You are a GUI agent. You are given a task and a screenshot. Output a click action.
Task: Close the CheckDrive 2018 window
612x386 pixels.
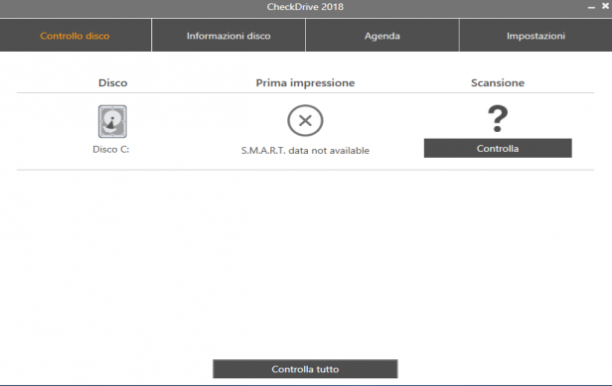(605, 6)
